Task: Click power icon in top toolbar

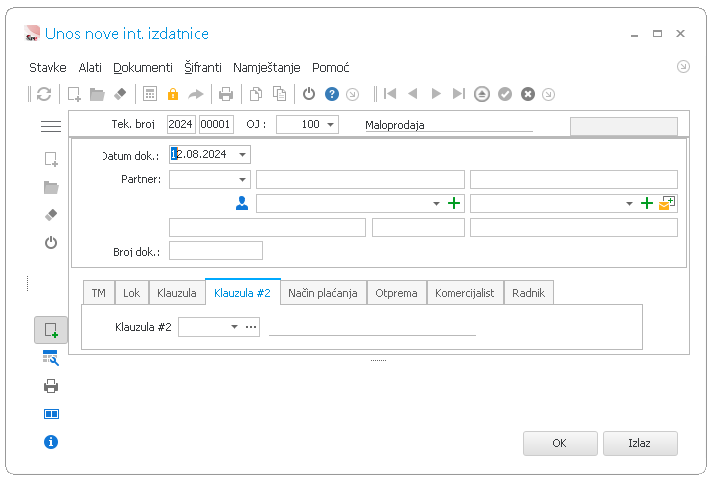Action: pos(309,94)
